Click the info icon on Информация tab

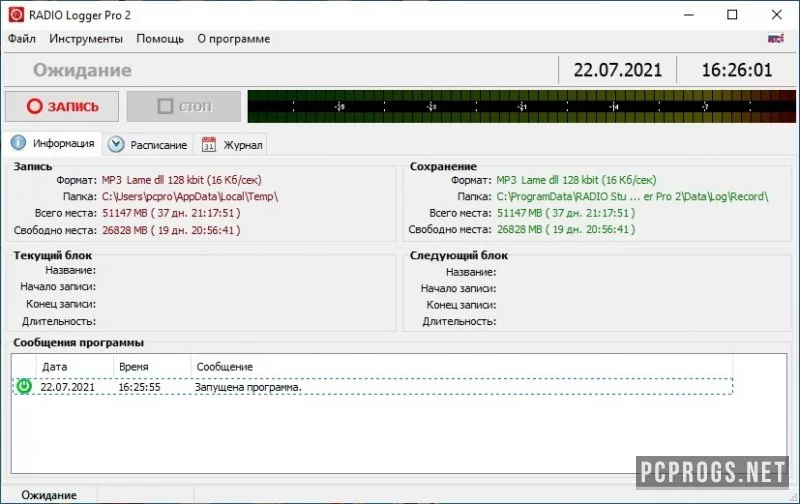pos(18,143)
